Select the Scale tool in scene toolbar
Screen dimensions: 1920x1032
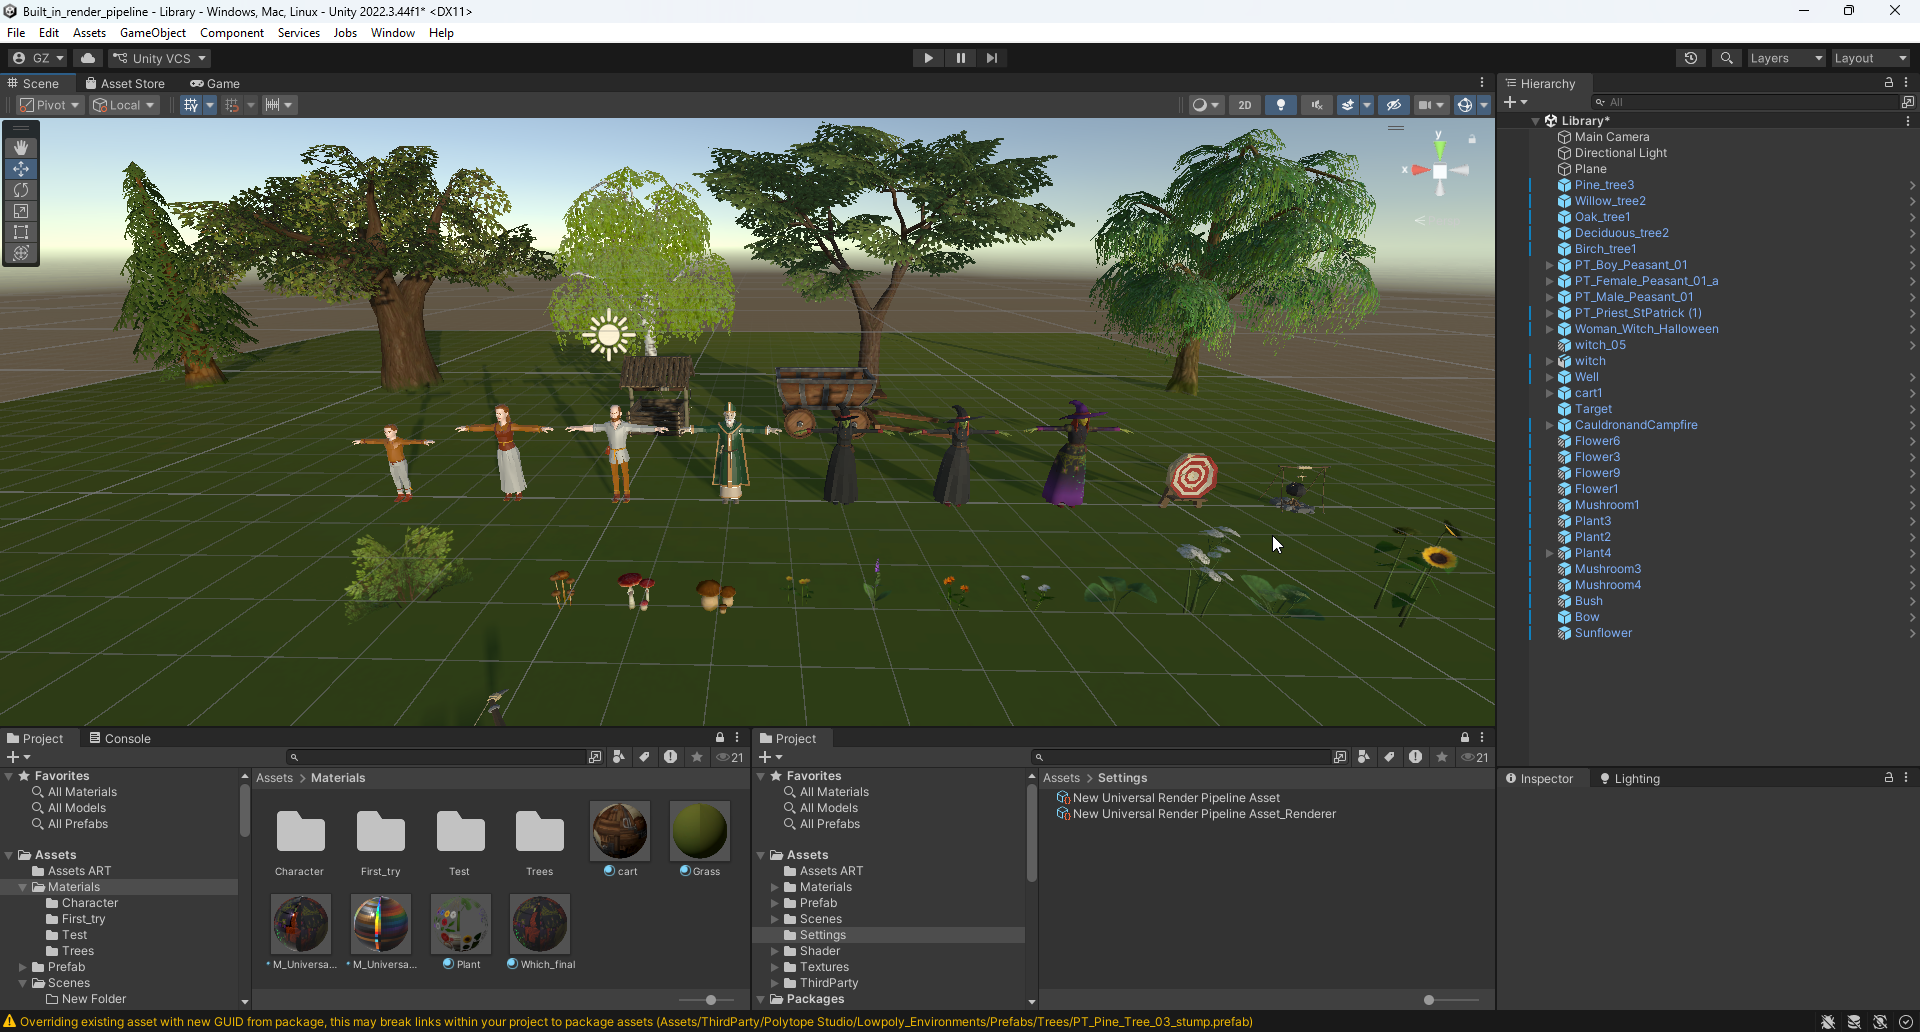(x=21, y=211)
